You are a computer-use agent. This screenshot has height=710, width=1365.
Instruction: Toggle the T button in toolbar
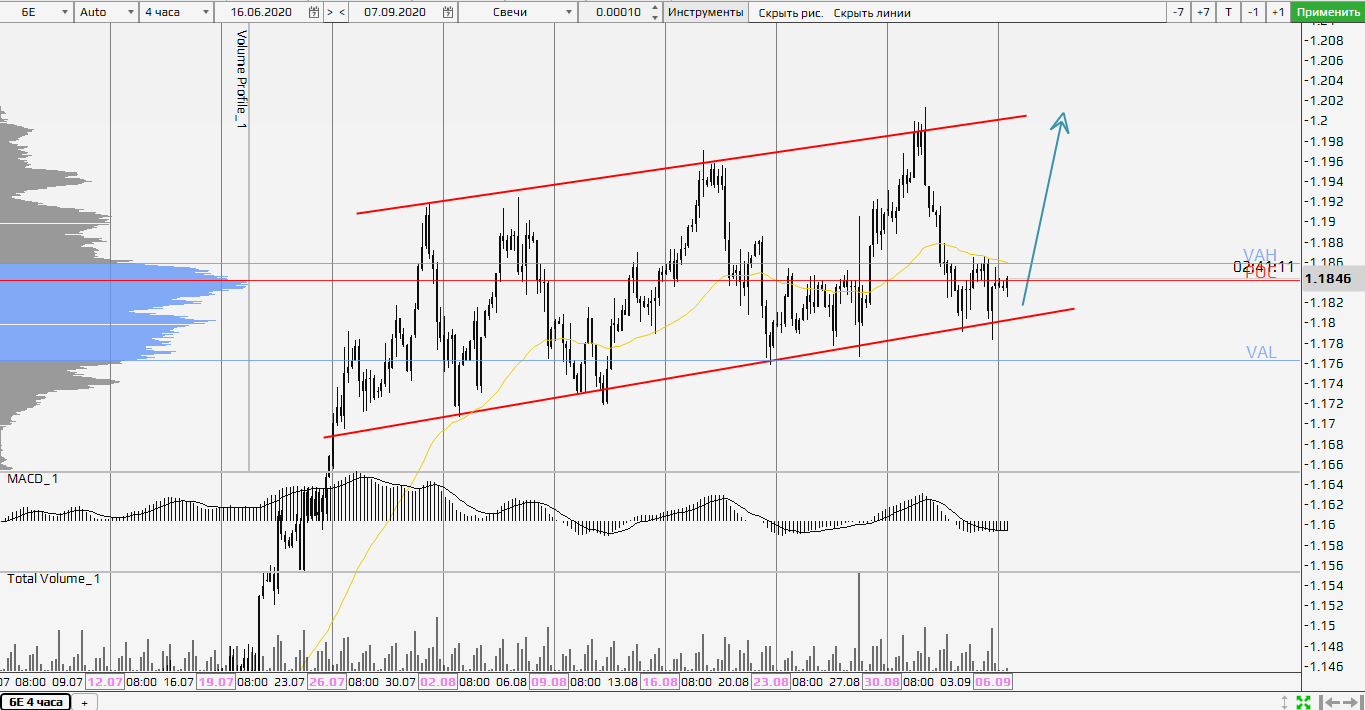point(1228,12)
